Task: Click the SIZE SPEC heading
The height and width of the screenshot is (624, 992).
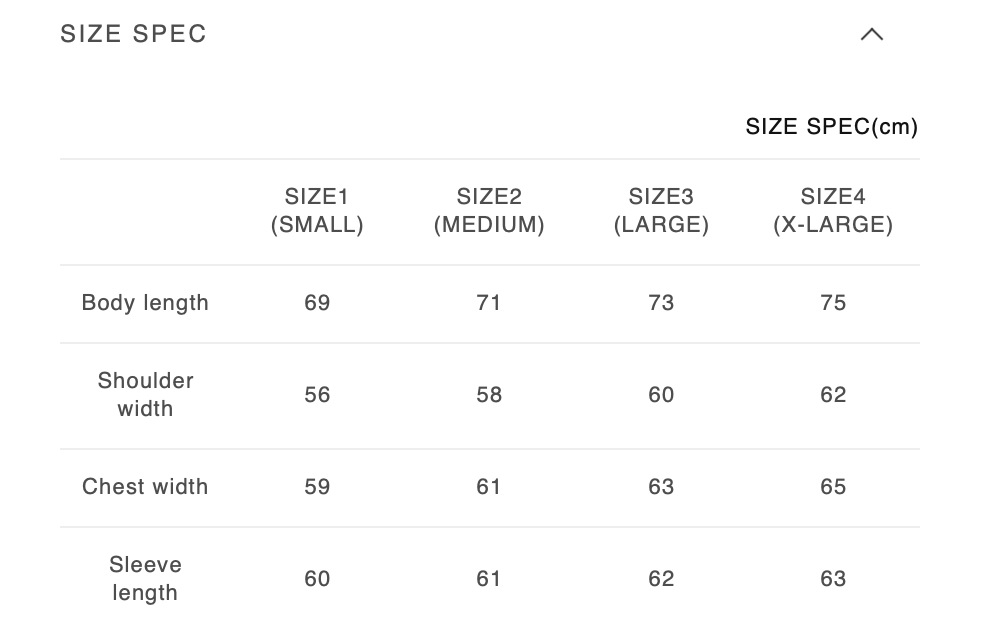Action: [133, 34]
